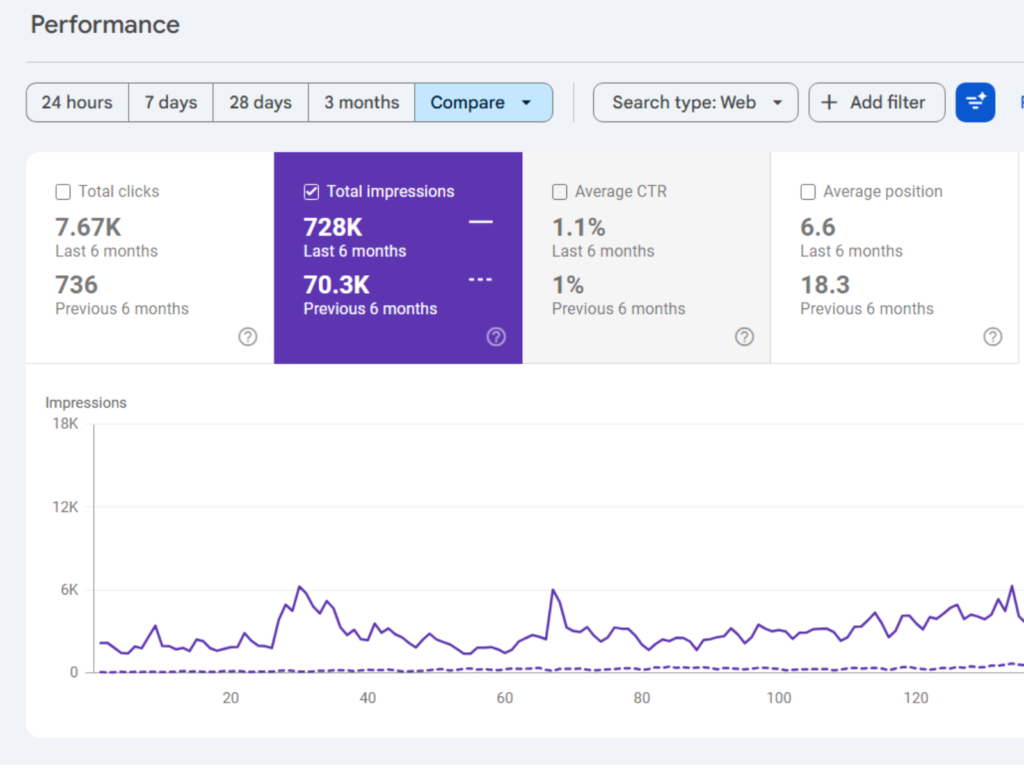This screenshot has width=1024, height=768.
Task: Click the solid line legend on impressions card
Action: (480, 222)
